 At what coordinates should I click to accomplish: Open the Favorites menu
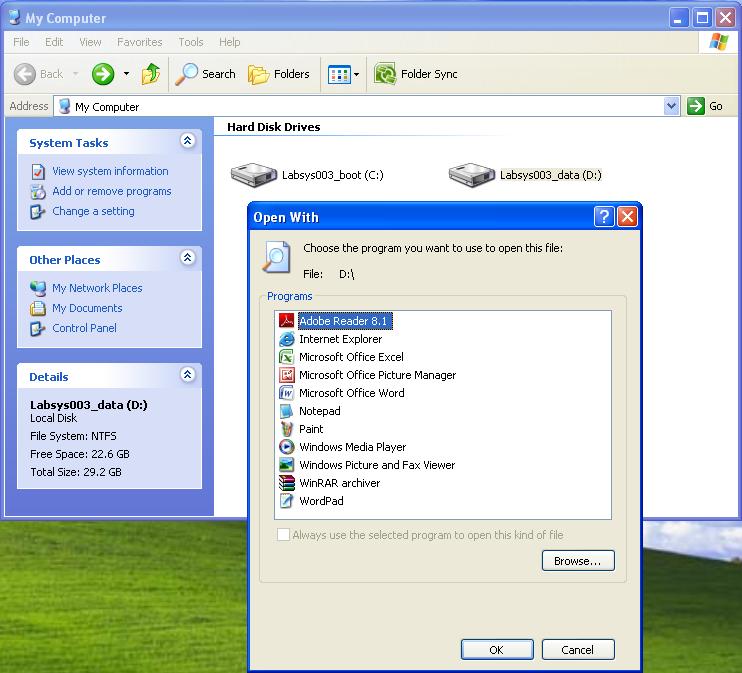(x=140, y=42)
